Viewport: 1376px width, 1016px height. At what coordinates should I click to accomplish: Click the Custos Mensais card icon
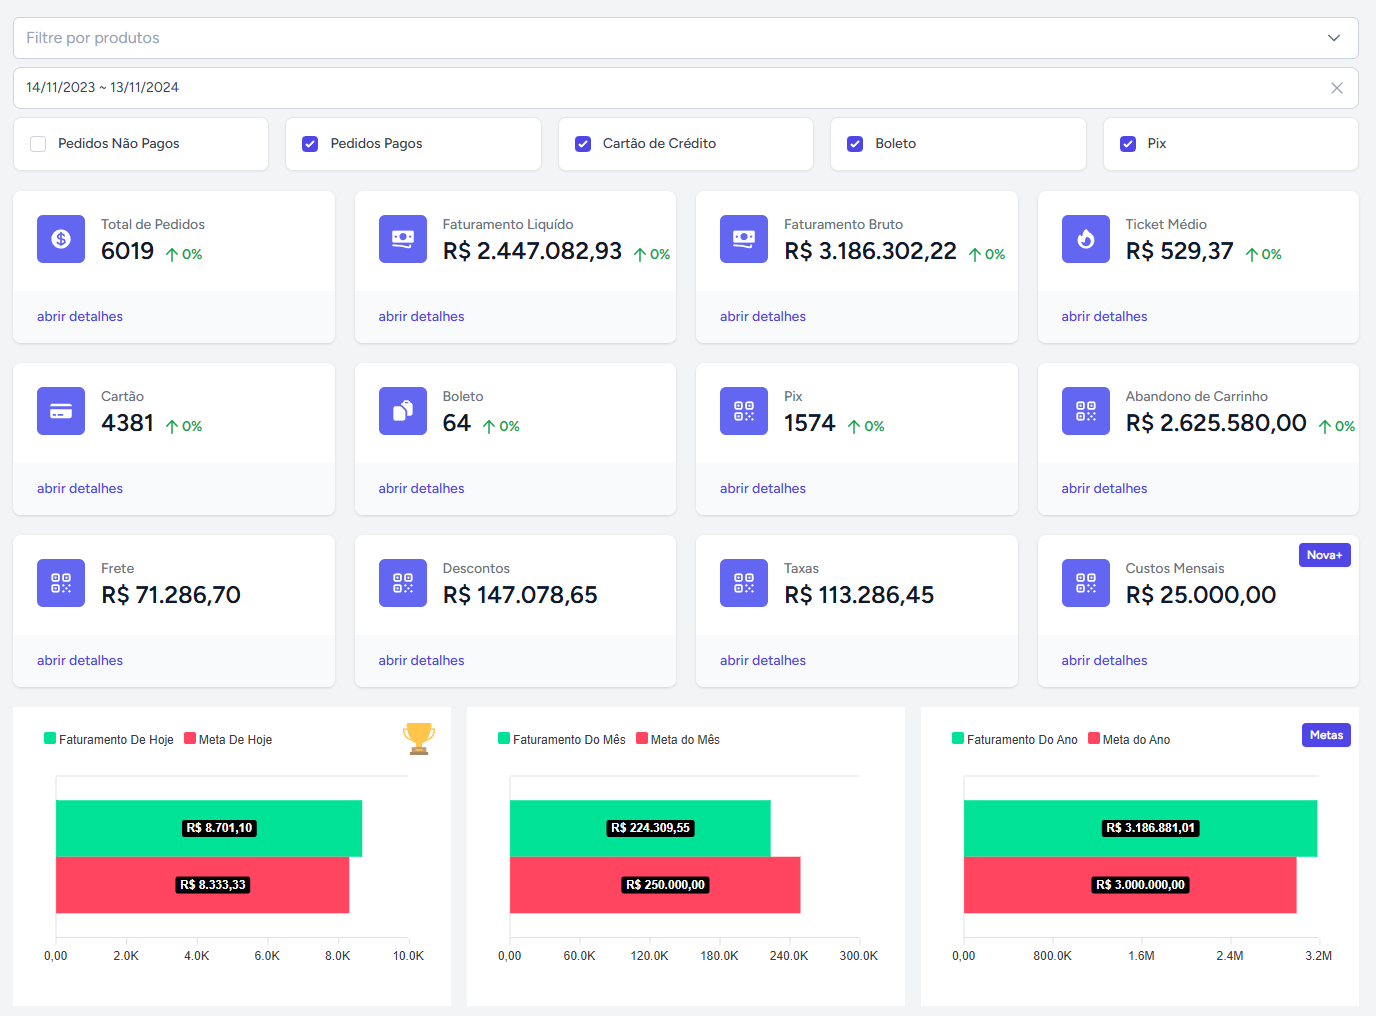pyautogui.click(x=1086, y=583)
